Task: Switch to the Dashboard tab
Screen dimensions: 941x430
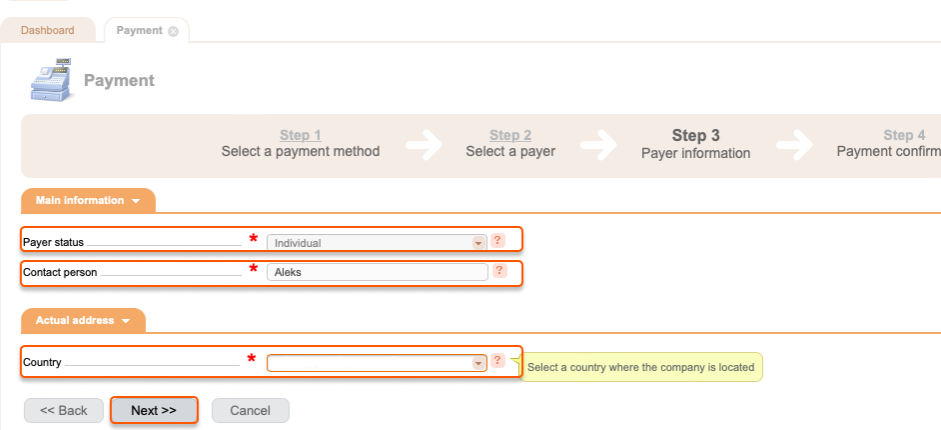Action: click(48, 30)
